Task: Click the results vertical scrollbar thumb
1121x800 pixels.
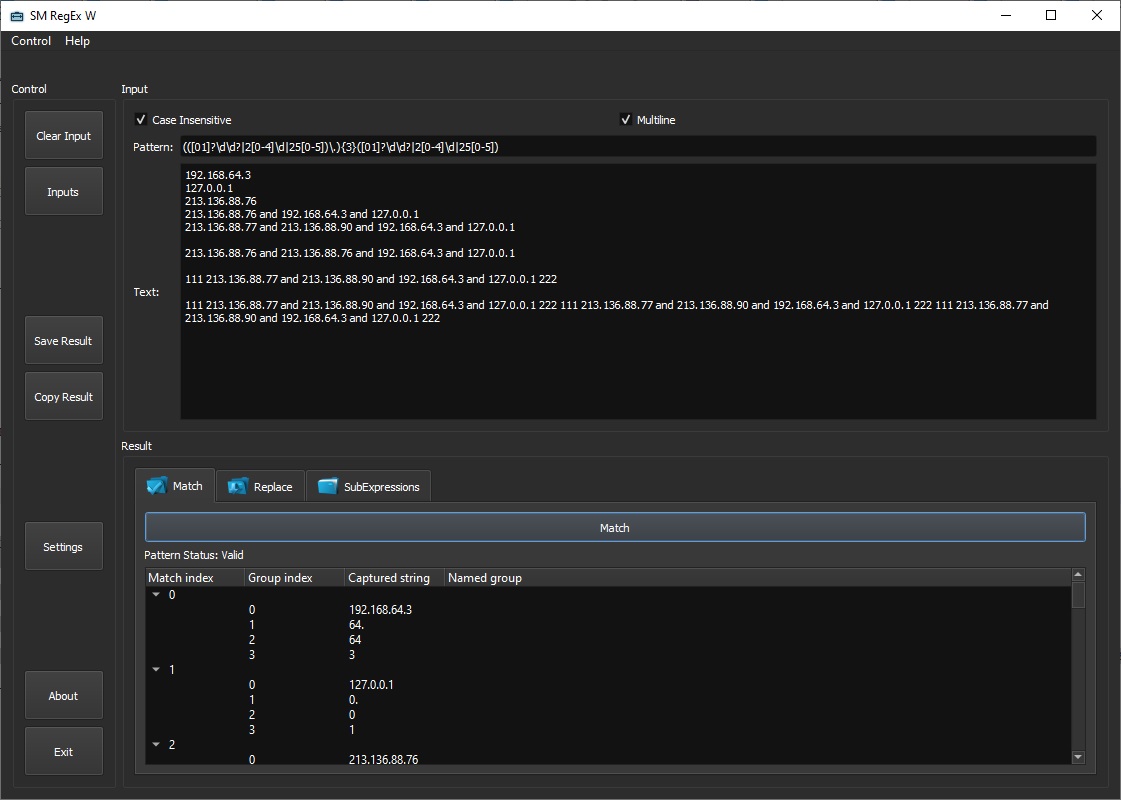Action: point(1078,595)
